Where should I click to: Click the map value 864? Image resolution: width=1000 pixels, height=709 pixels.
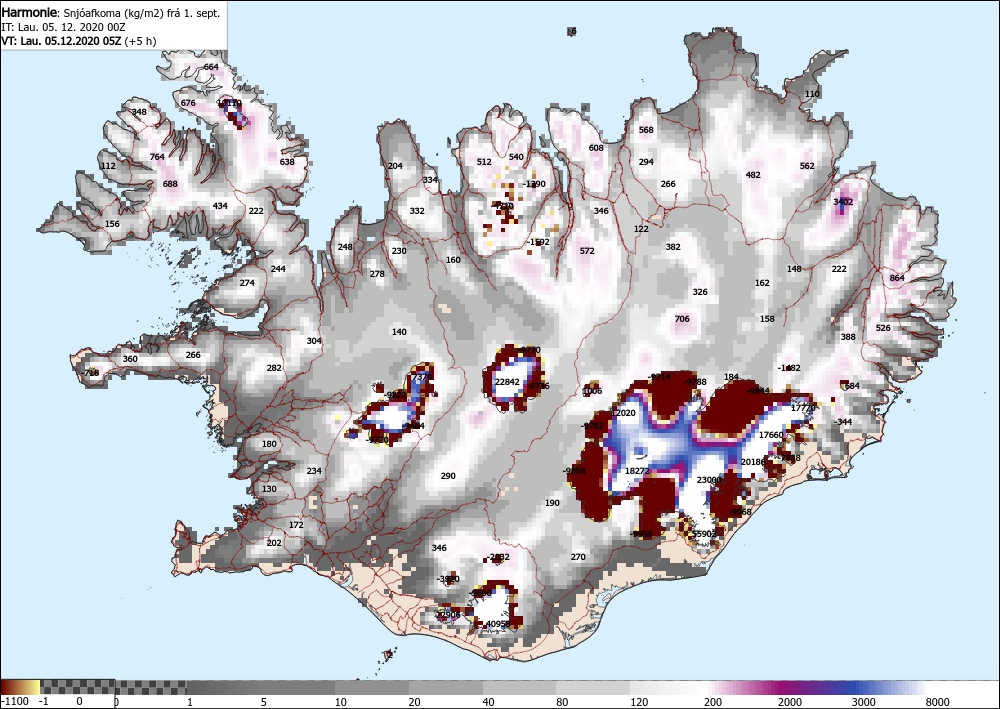[897, 278]
